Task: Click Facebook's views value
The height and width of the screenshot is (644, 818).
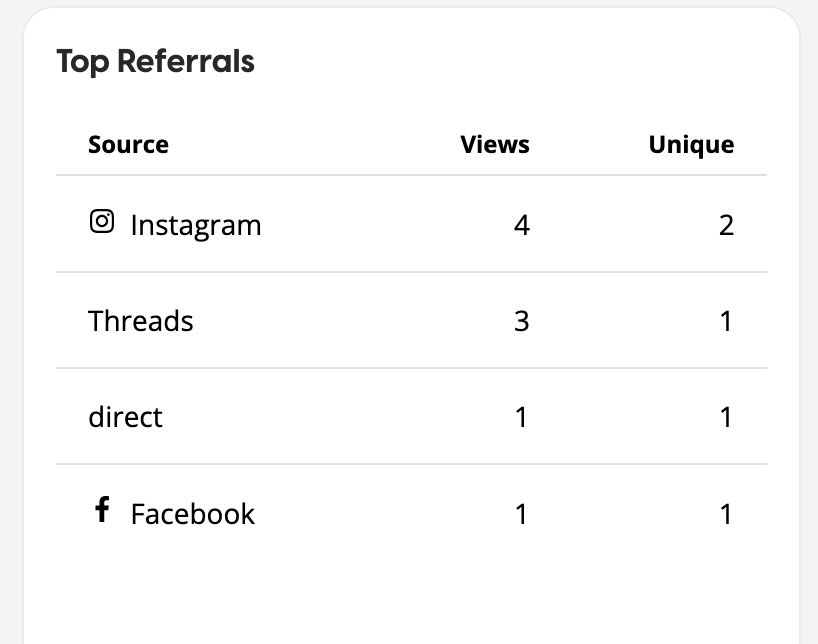Action: pos(521,514)
